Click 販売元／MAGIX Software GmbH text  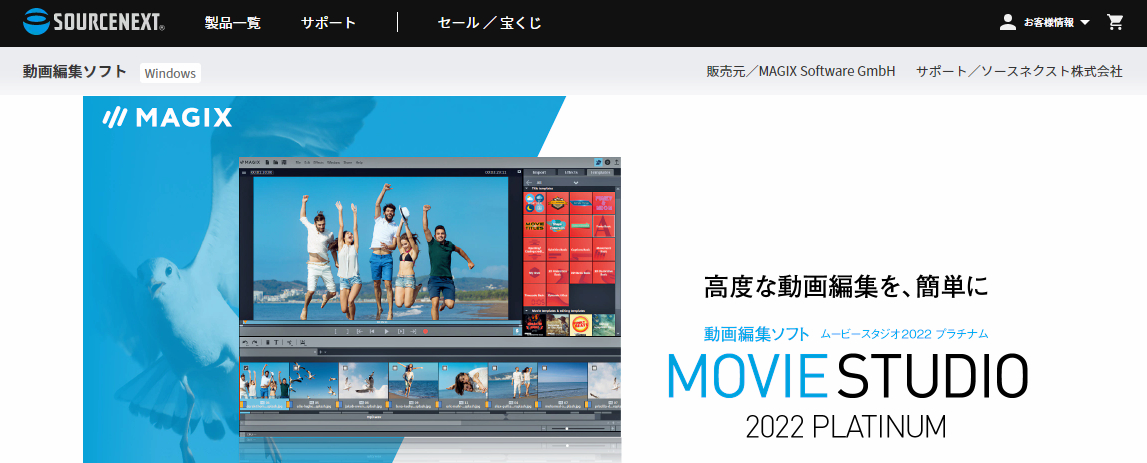(800, 72)
